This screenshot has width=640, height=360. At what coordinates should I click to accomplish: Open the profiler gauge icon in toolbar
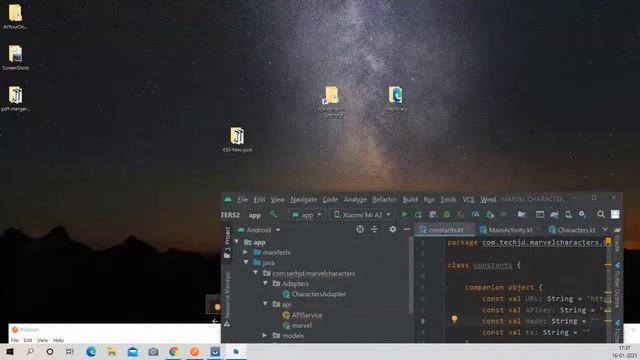(x=475, y=214)
